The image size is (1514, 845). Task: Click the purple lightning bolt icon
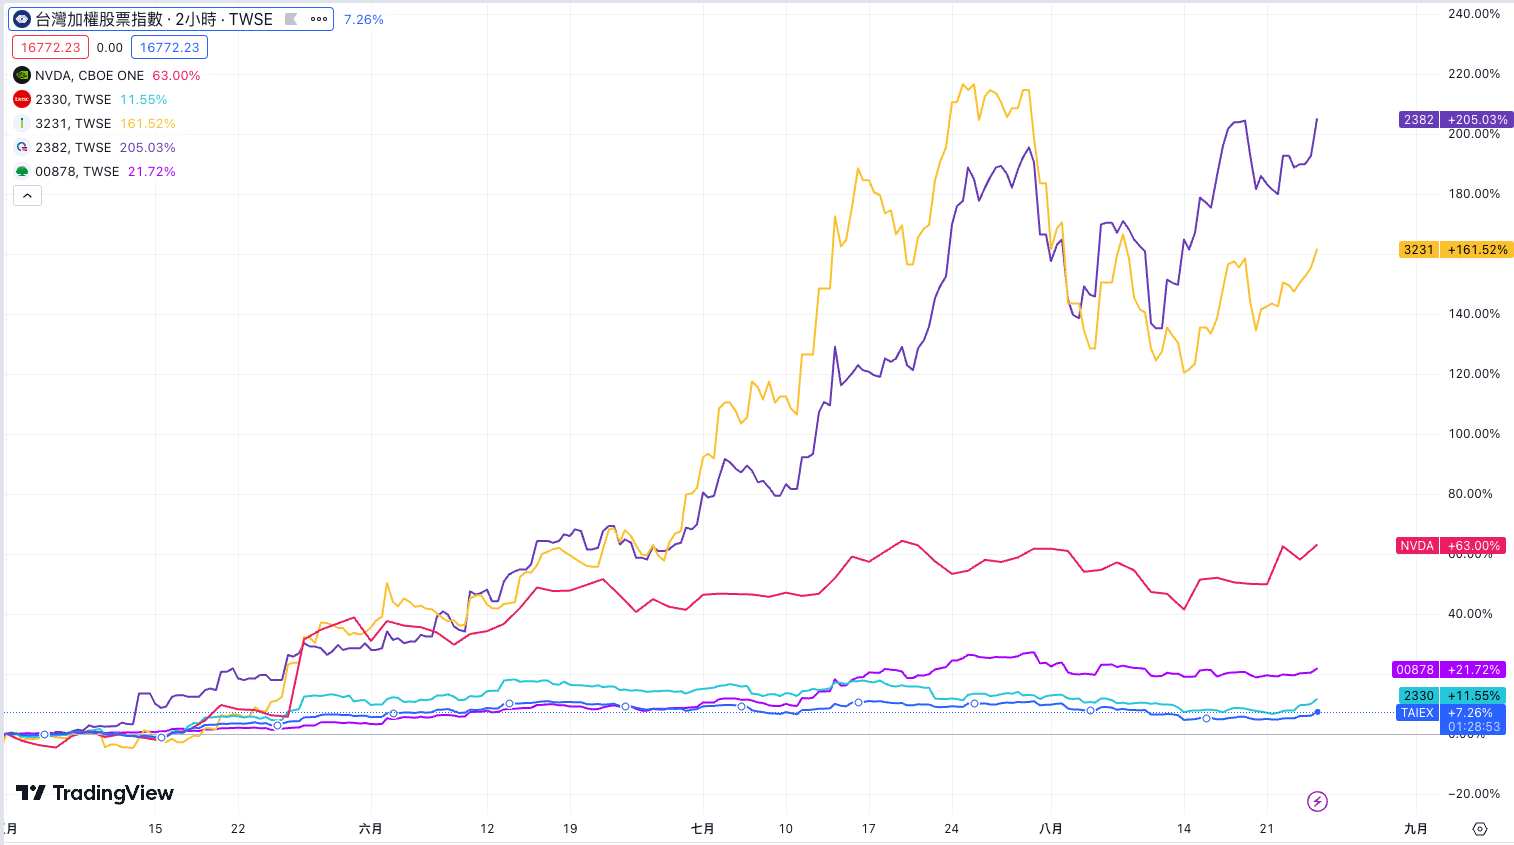1317,801
